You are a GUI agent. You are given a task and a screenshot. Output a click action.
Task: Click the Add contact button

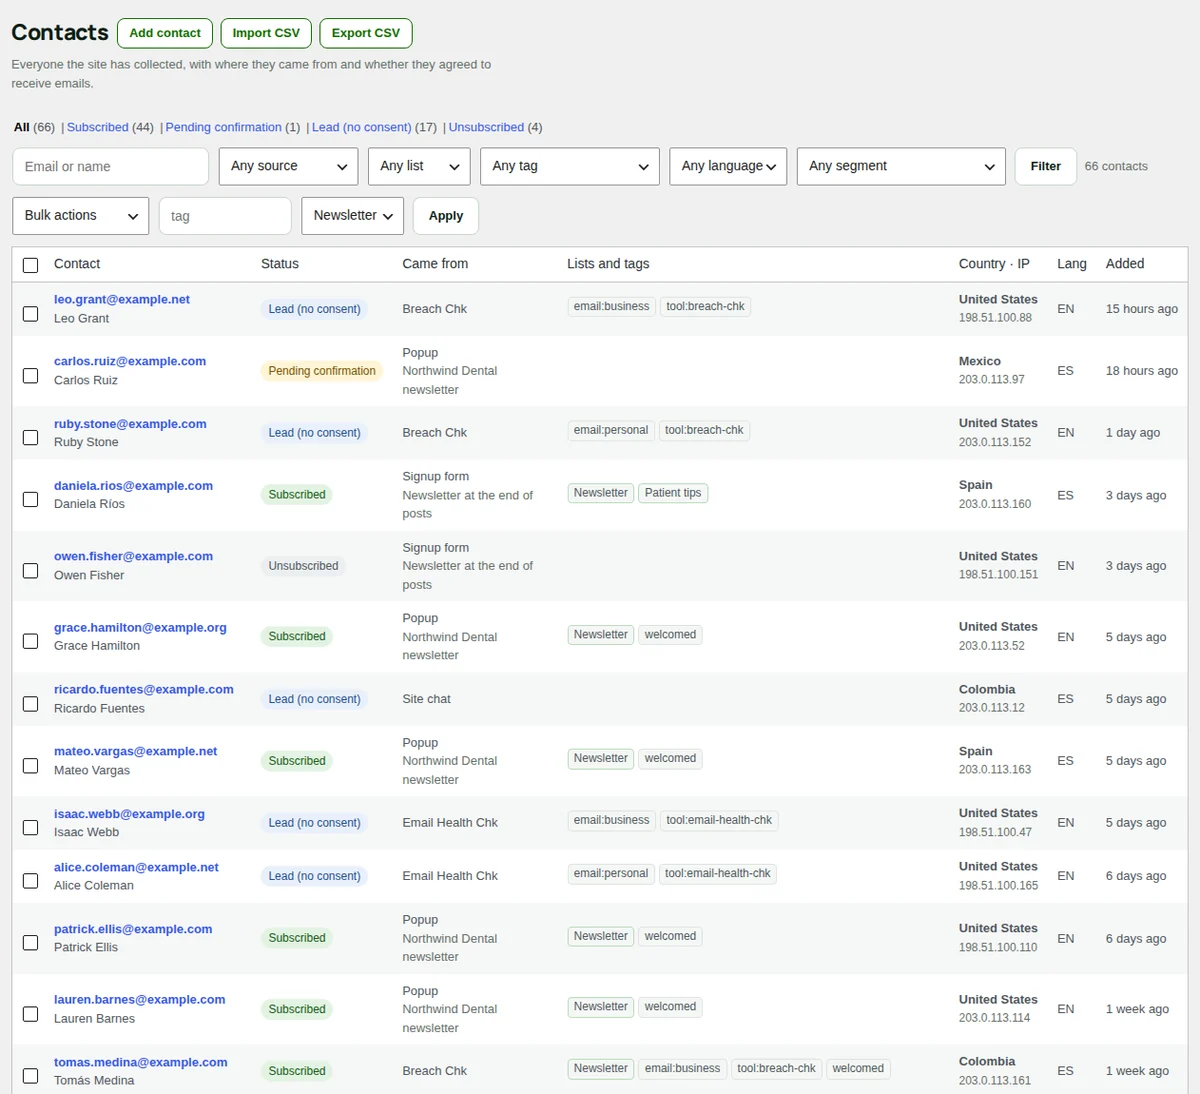(165, 33)
